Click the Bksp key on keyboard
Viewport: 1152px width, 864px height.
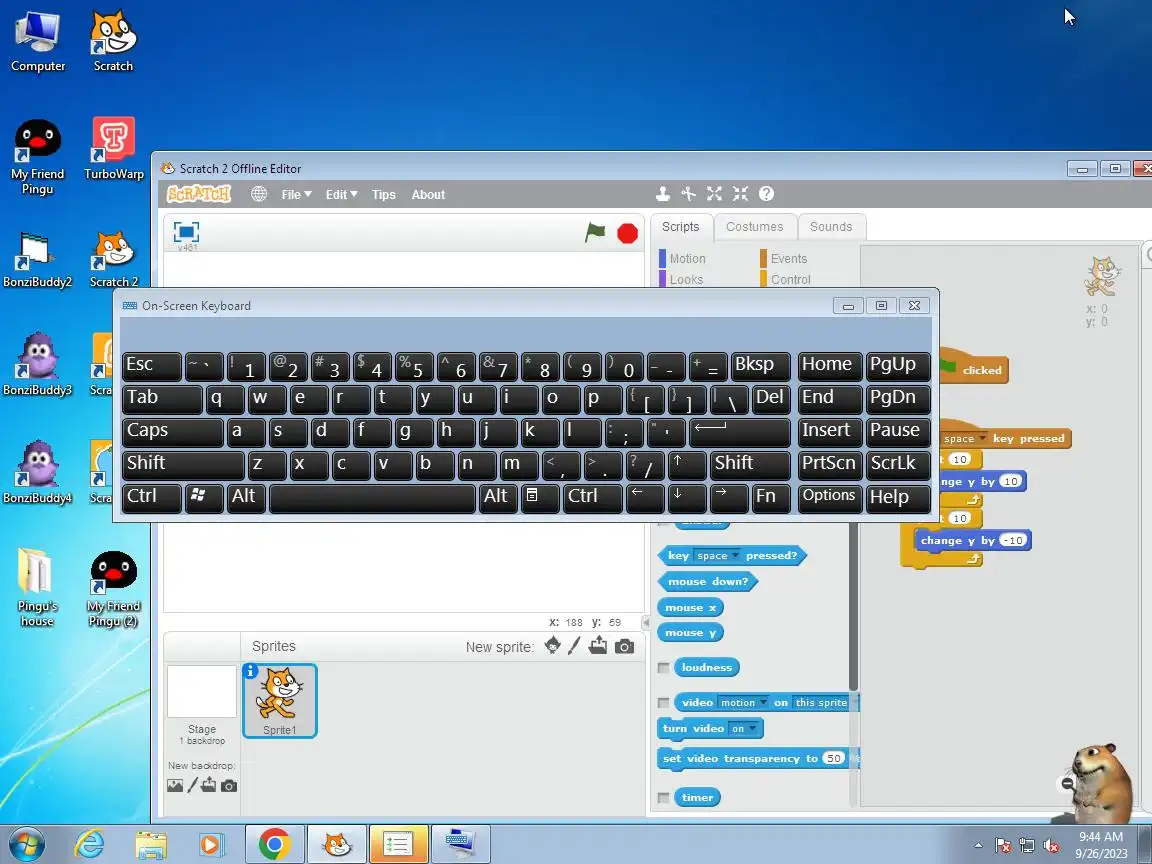click(760, 366)
